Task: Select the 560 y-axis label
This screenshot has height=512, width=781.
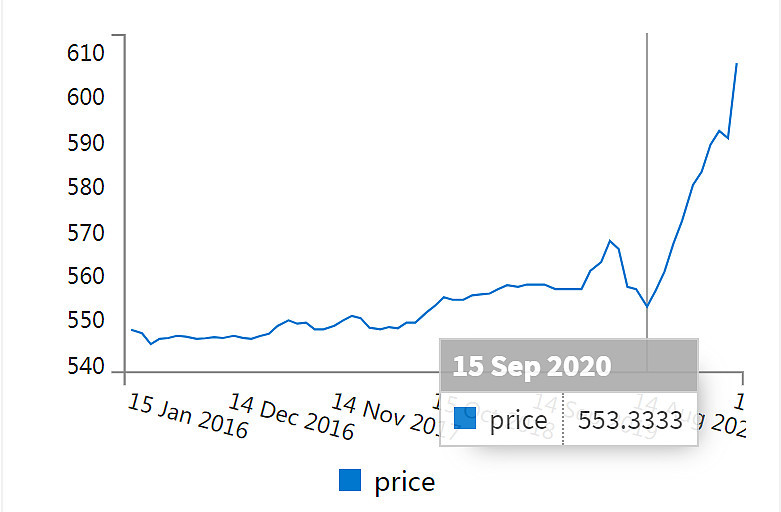Action: tap(86, 276)
